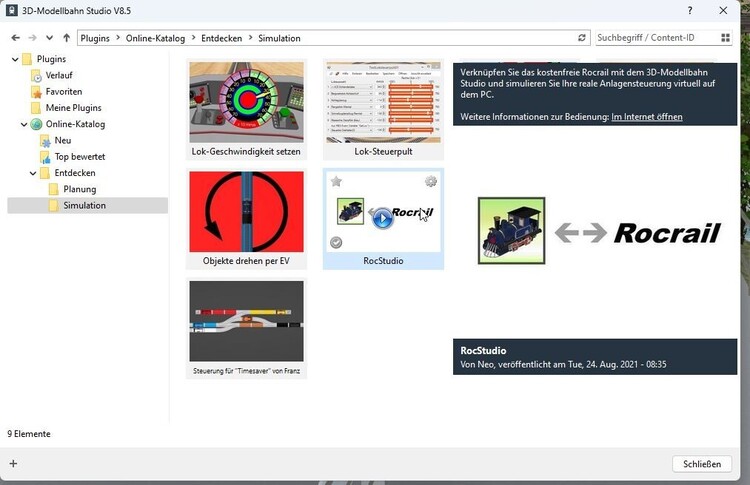
Task: Select Online-Katalog in the breadcrumb path
Action: (155, 38)
